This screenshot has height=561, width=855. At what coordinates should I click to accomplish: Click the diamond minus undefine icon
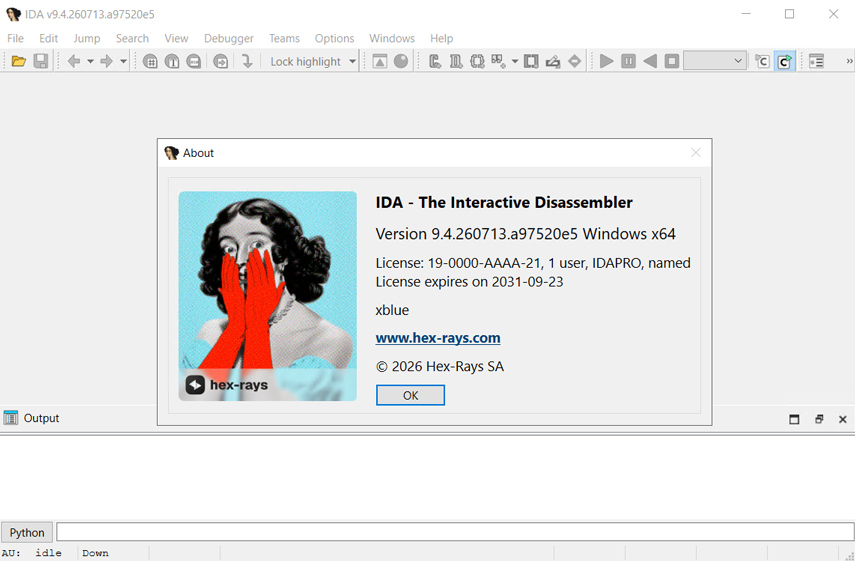pos(574,61)
